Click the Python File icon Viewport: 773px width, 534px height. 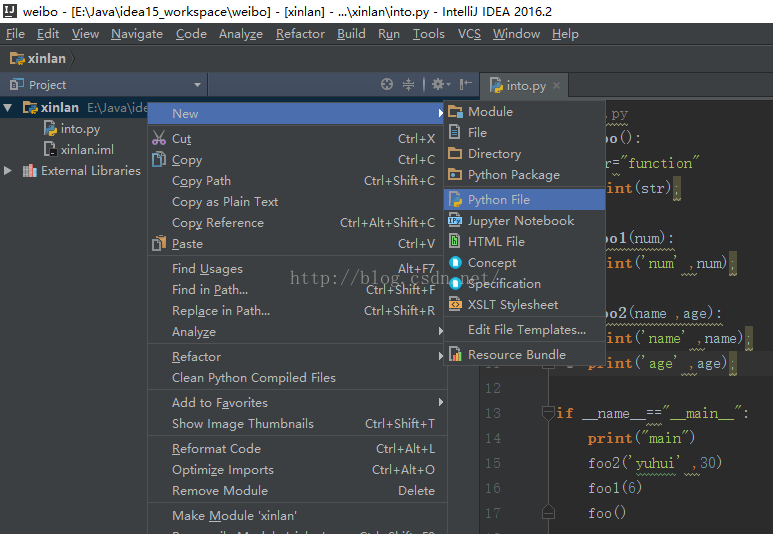pyautogui.click(x=455, y=199)
